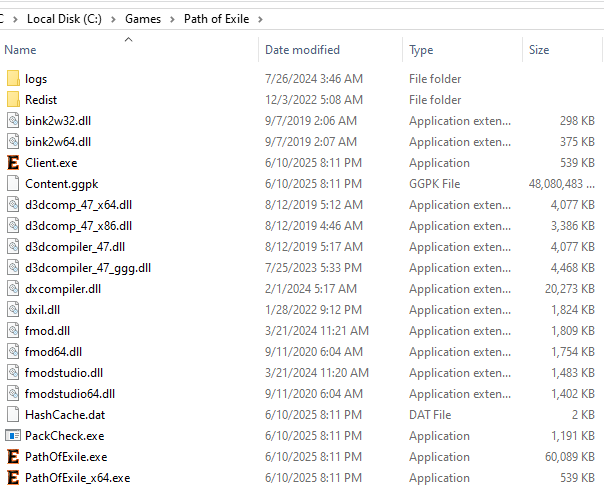Select the file name 'HashCache.dat'
Image resolution: width=604 pixels, height=489 pixels.
65,415
